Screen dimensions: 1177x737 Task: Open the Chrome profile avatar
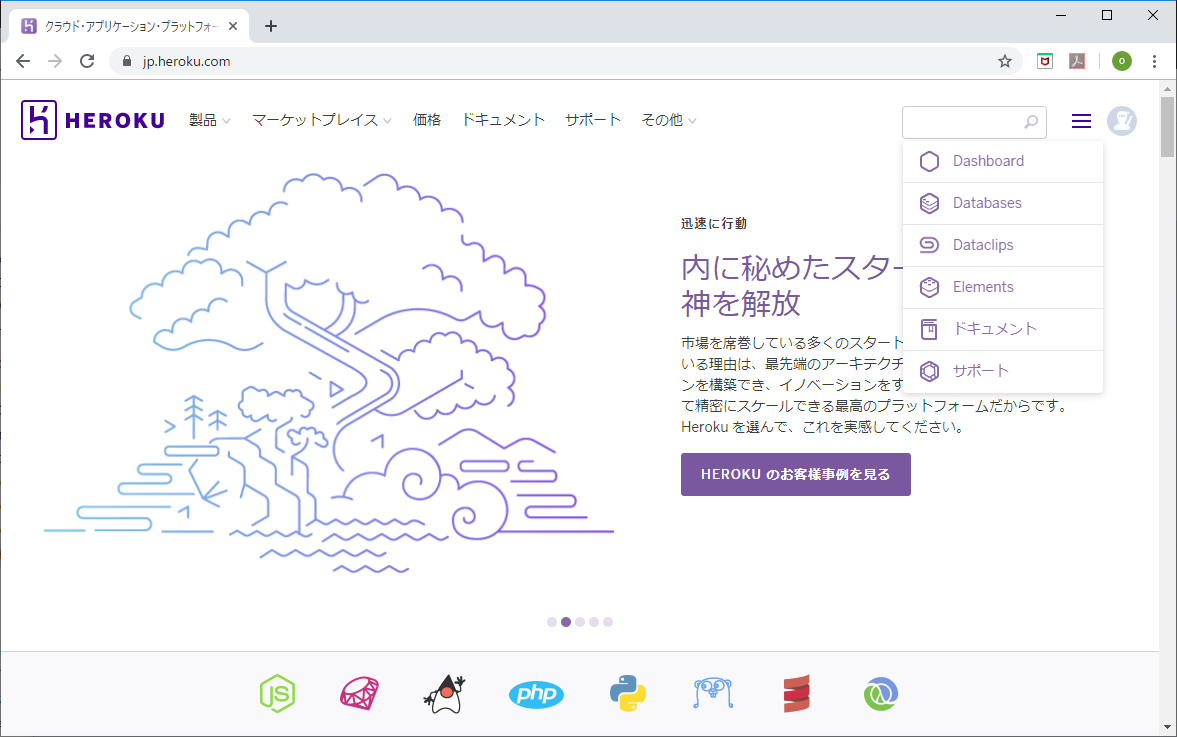1121,62
